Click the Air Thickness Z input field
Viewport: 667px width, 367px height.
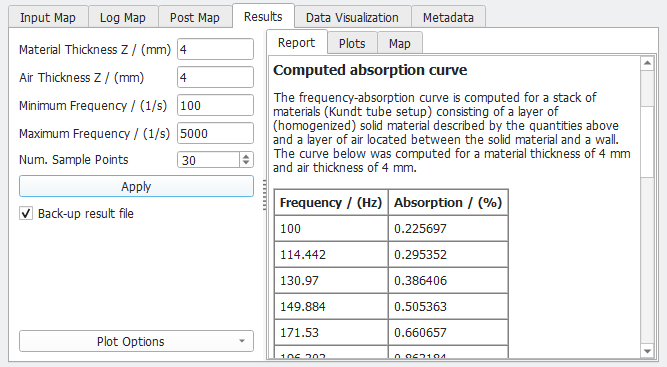215,77
